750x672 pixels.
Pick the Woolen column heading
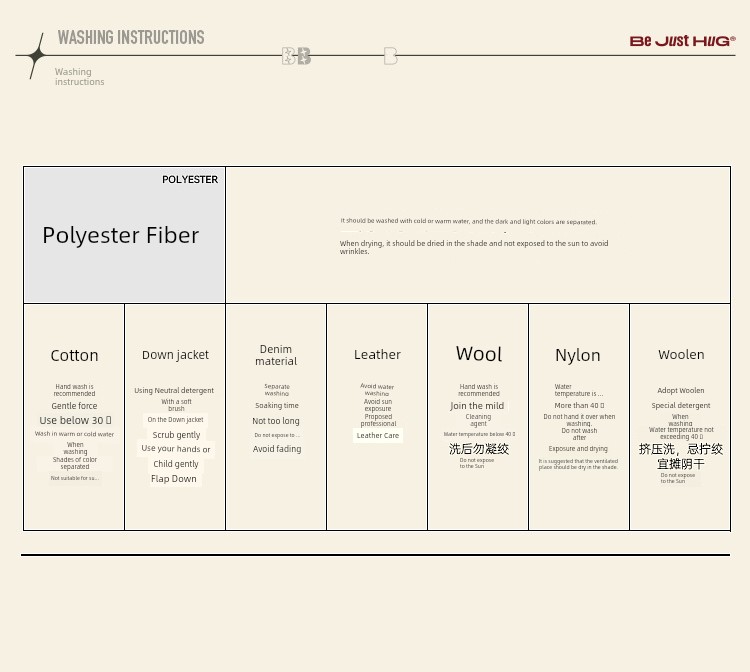tap(681, 355)
